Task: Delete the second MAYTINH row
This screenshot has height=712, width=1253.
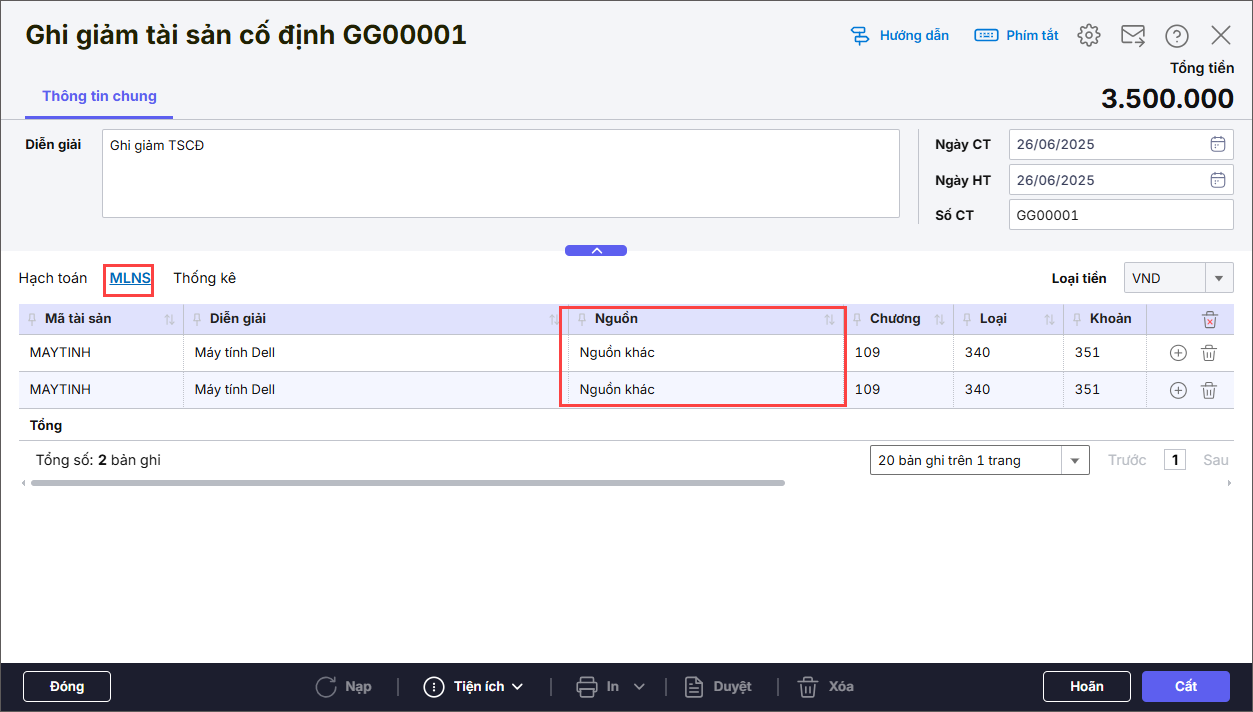Action: [x=1208, y=390]
